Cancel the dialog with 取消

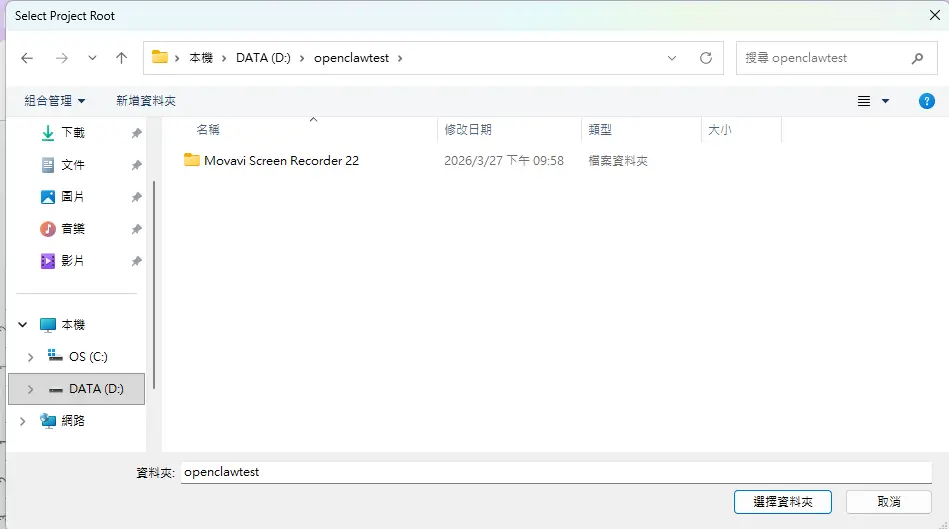888,502
